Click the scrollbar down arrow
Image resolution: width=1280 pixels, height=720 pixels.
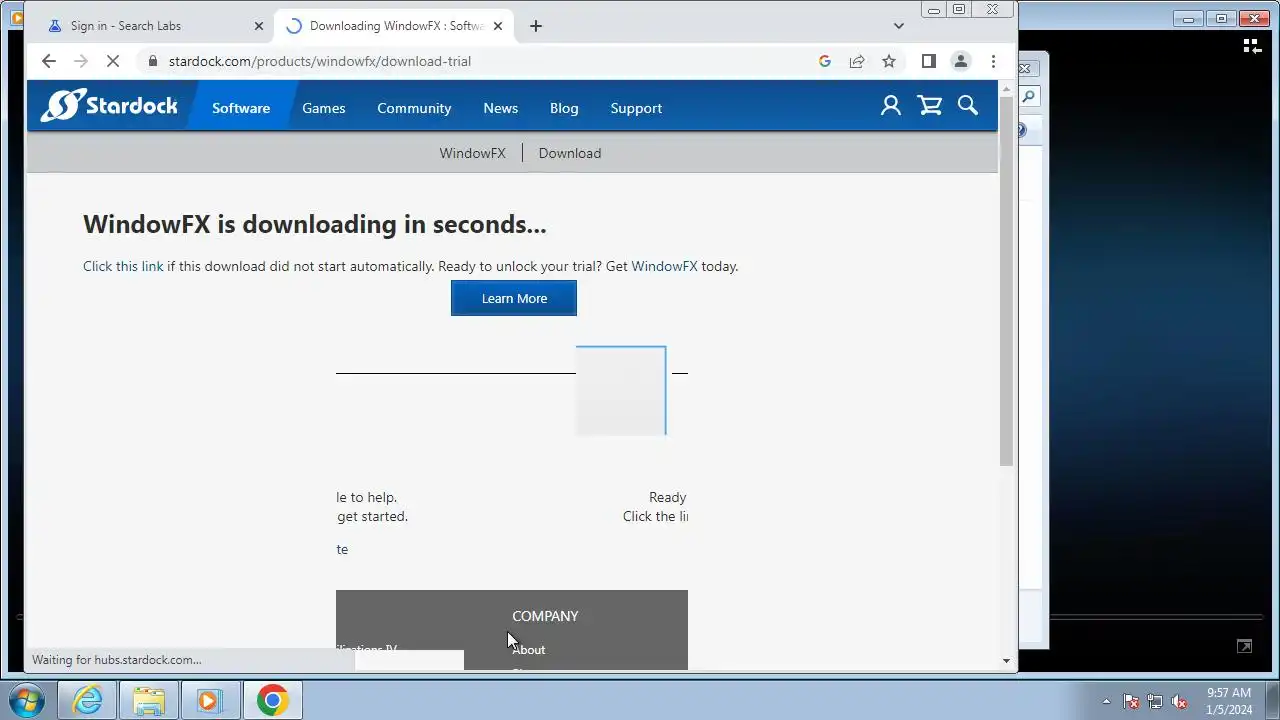click(x=1006, y=661)
